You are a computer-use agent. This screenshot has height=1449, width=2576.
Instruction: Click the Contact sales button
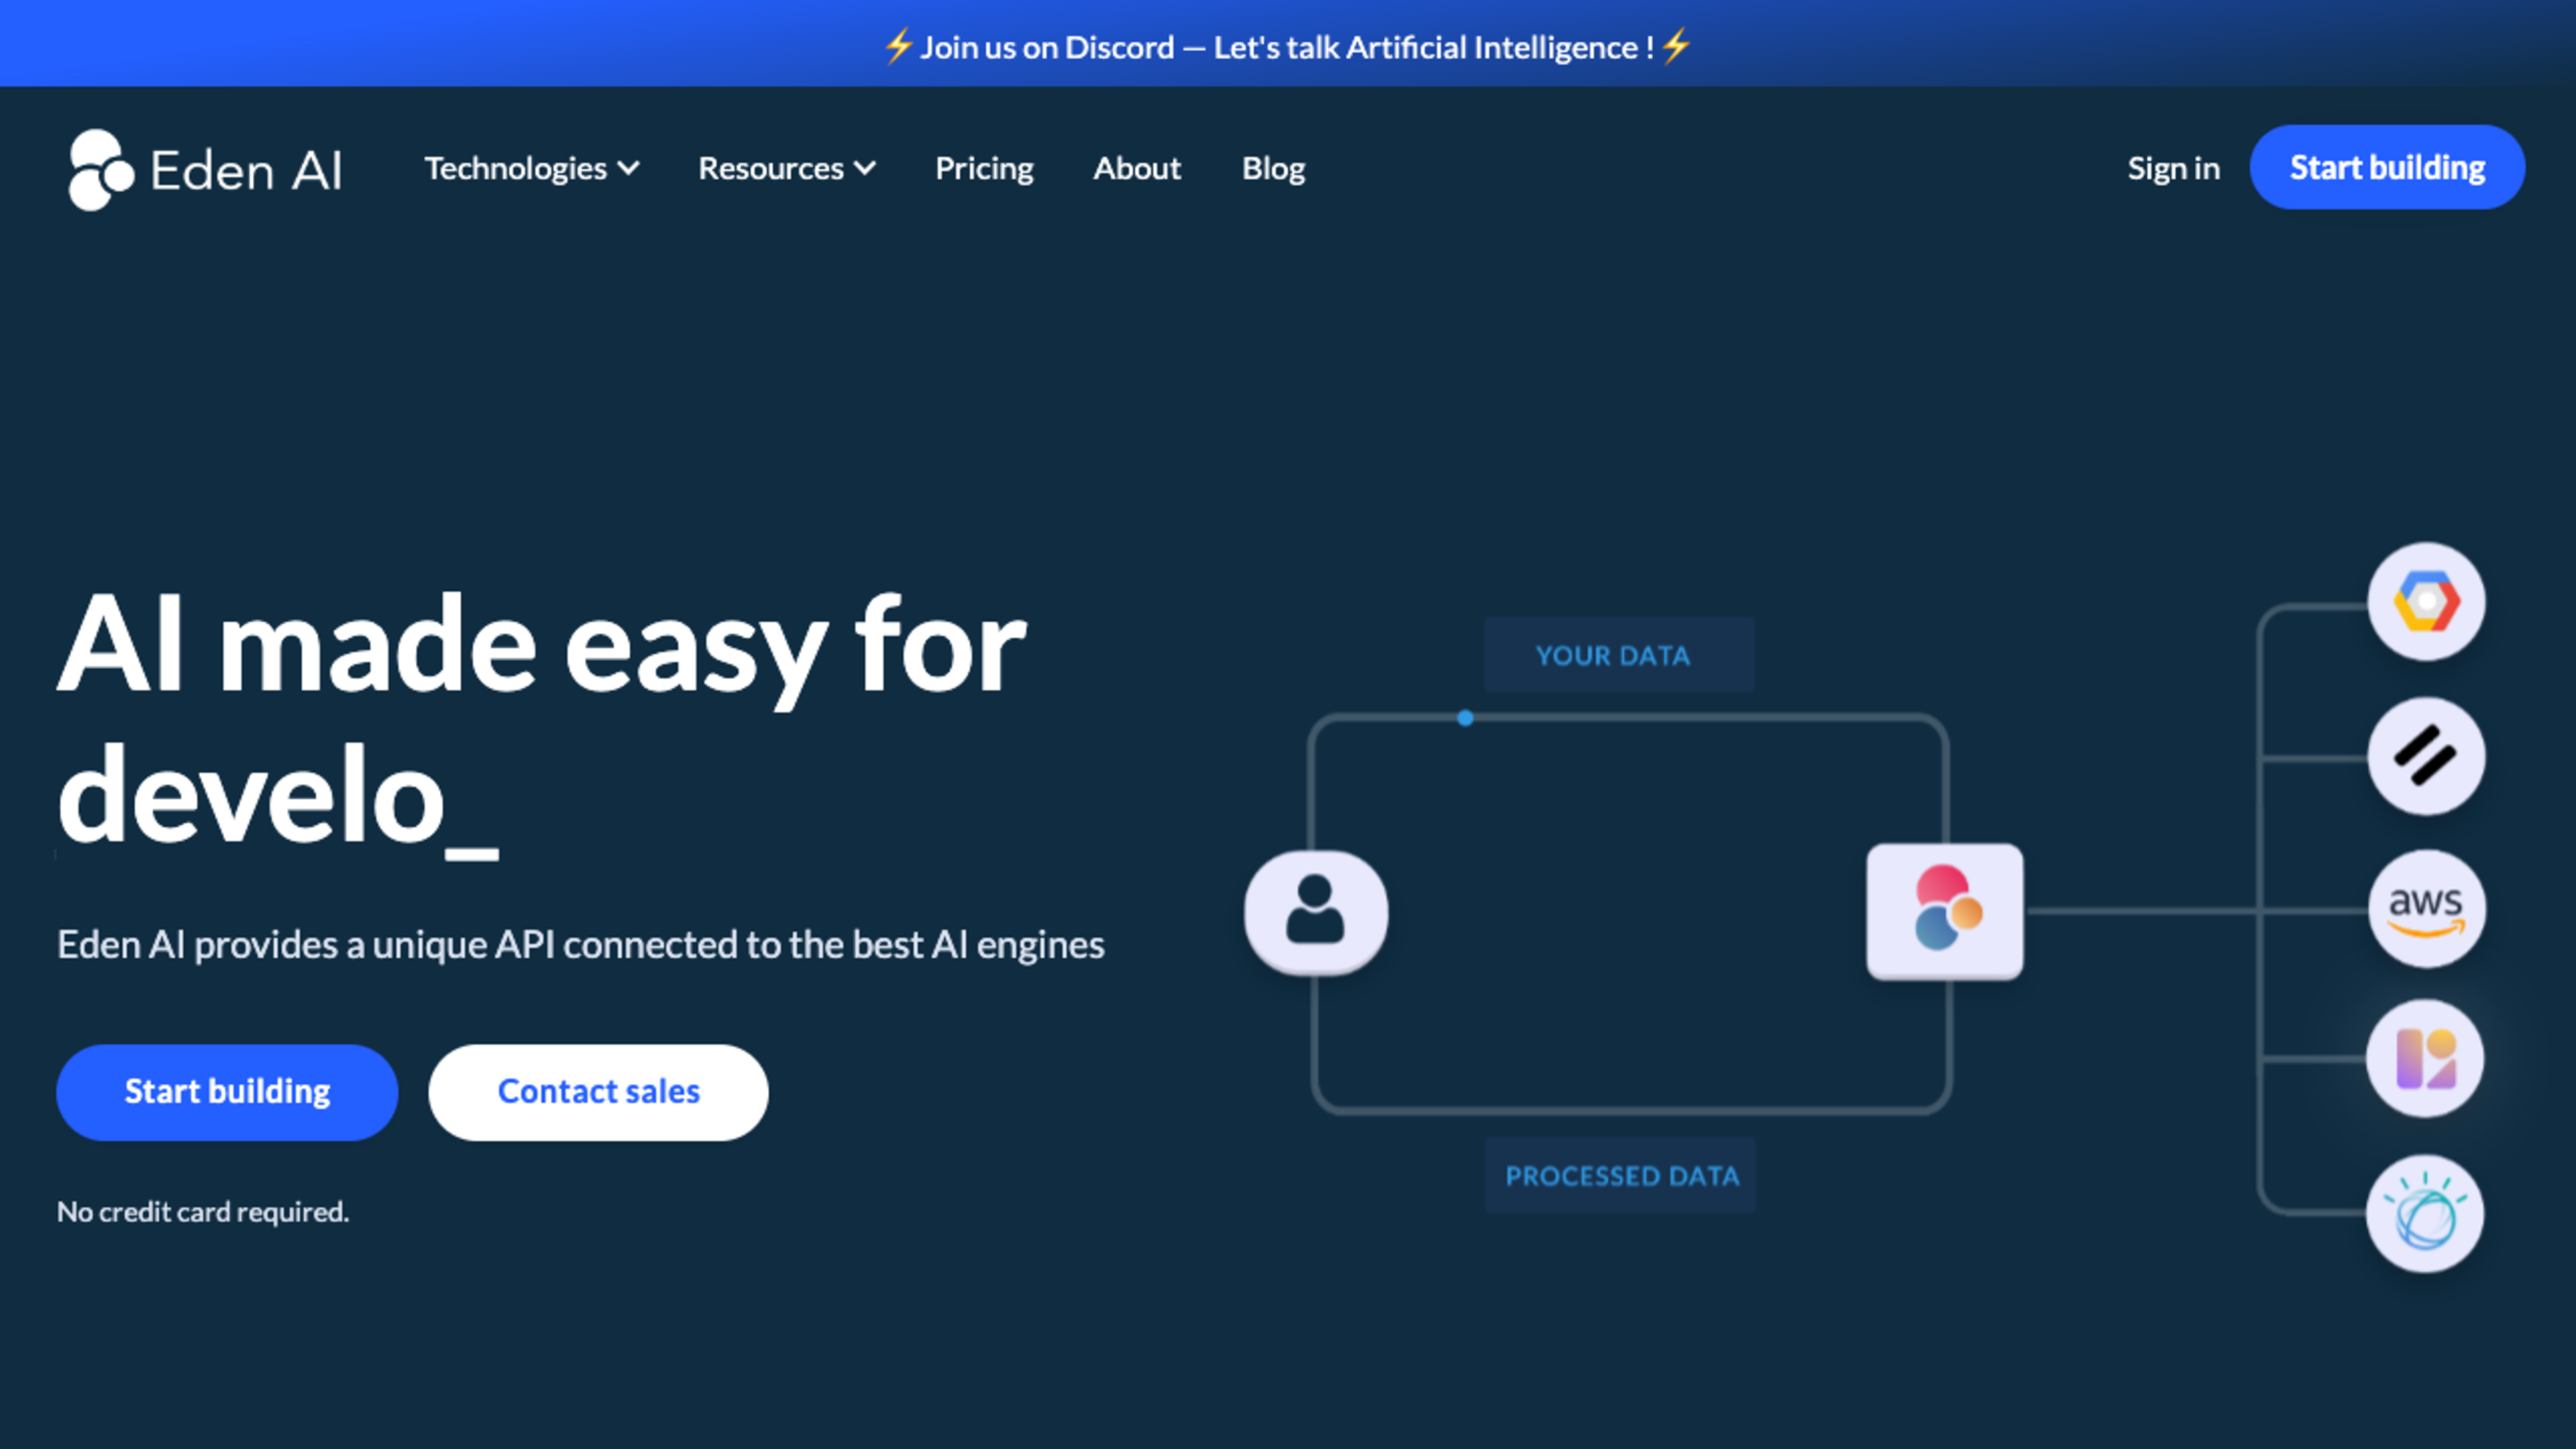click(x=598, y=1092)
